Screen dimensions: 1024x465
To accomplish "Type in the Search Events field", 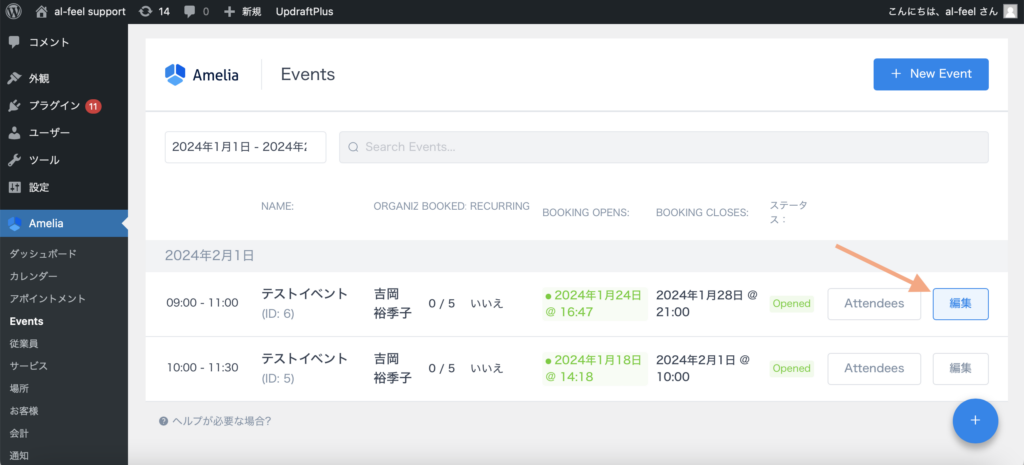I will pos(664,147).
